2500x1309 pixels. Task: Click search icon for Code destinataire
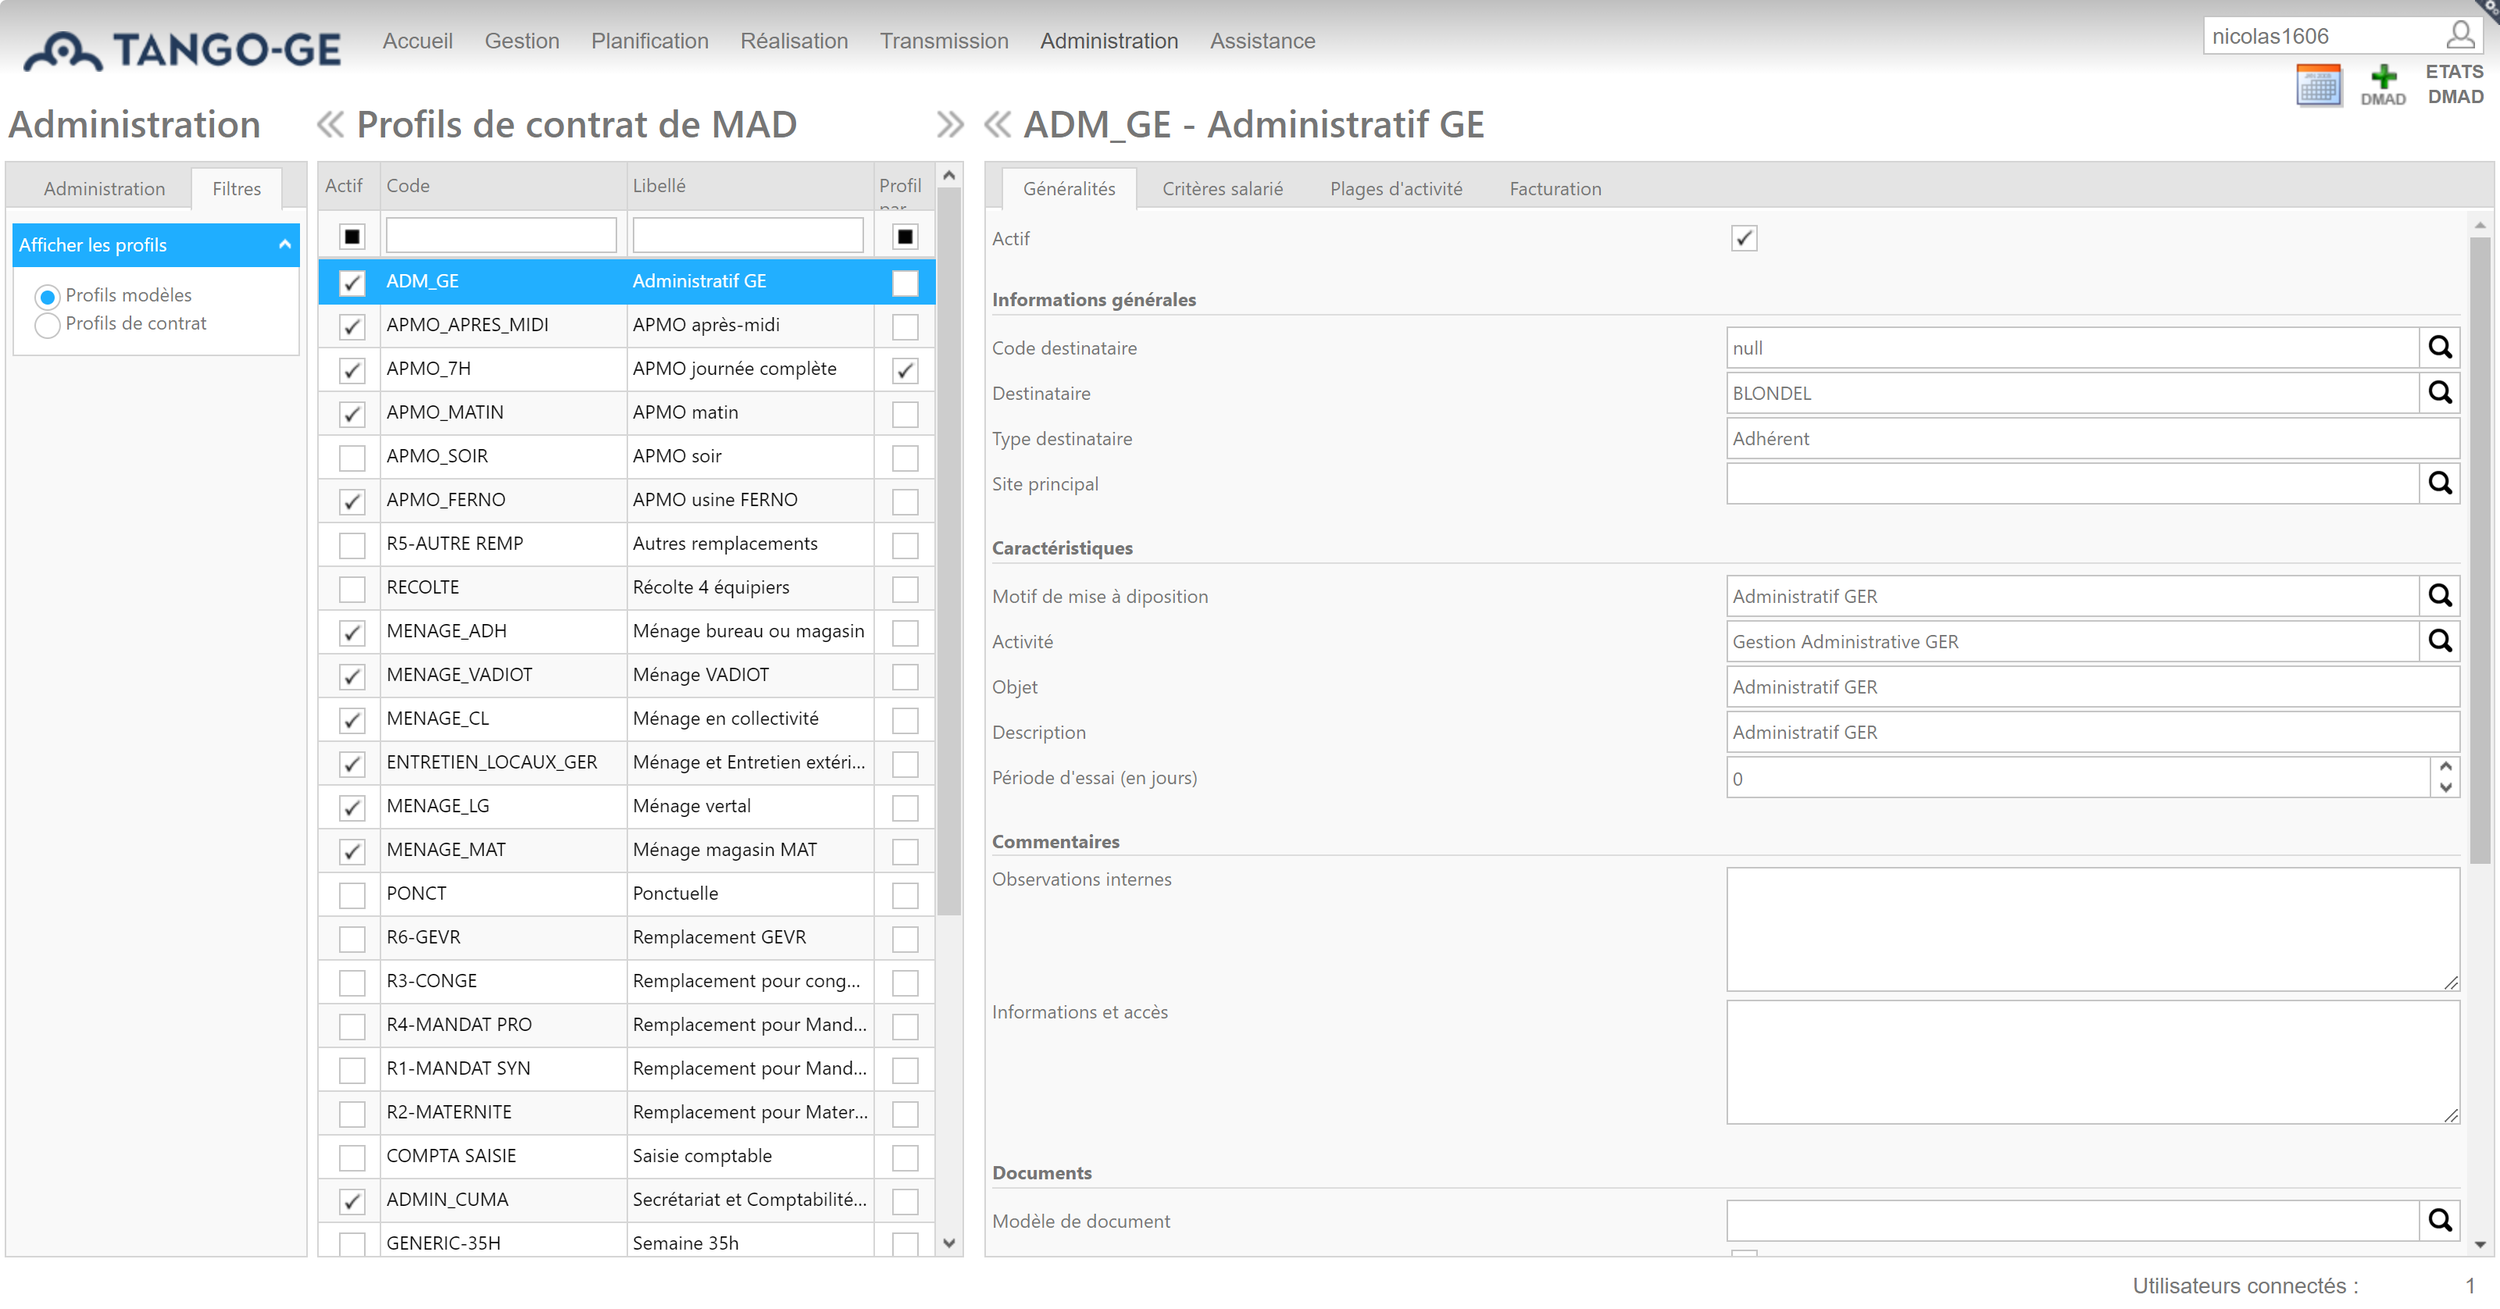2440,348
